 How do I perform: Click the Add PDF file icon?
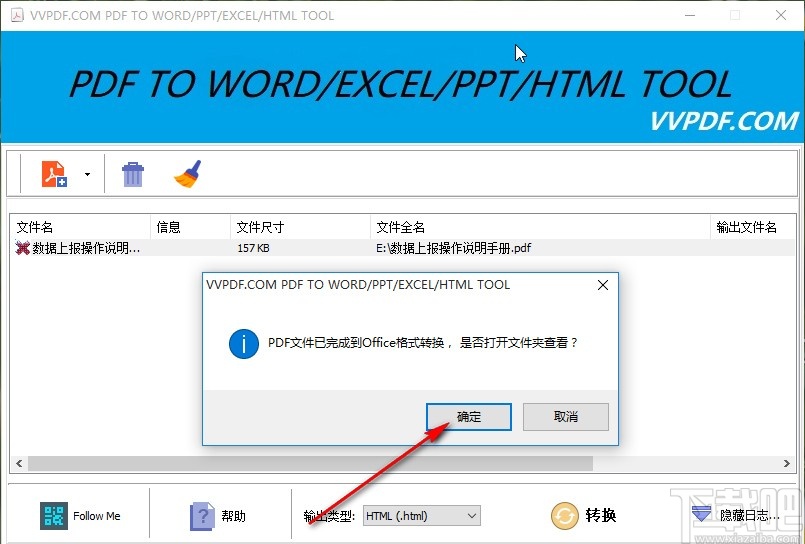point(54,174)
